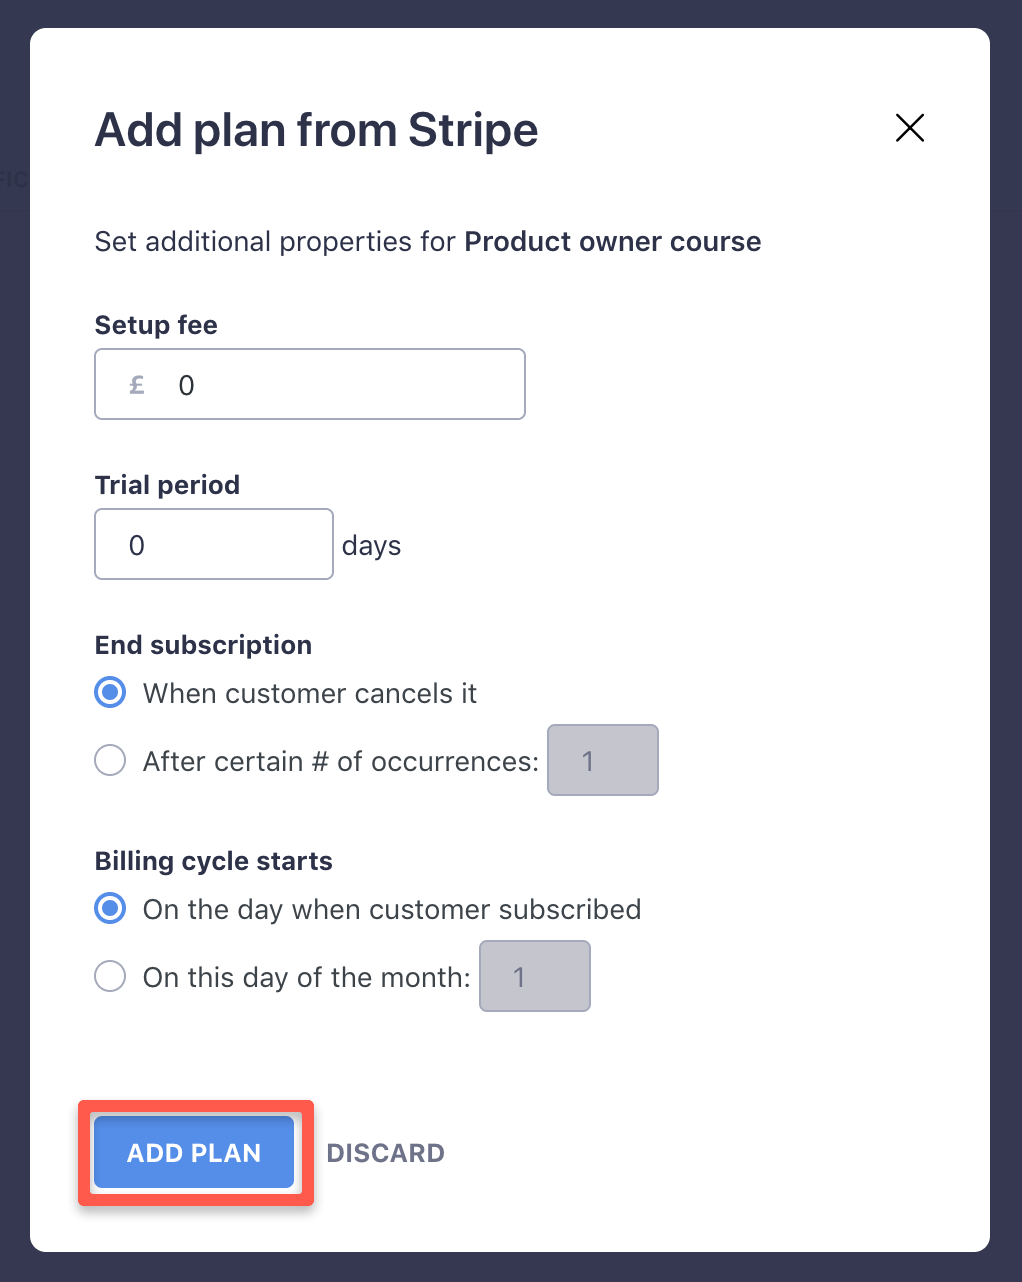Viewport: 1022px width, 1282px height.
Task: Click the day of month value box
Action: point(534,976)
